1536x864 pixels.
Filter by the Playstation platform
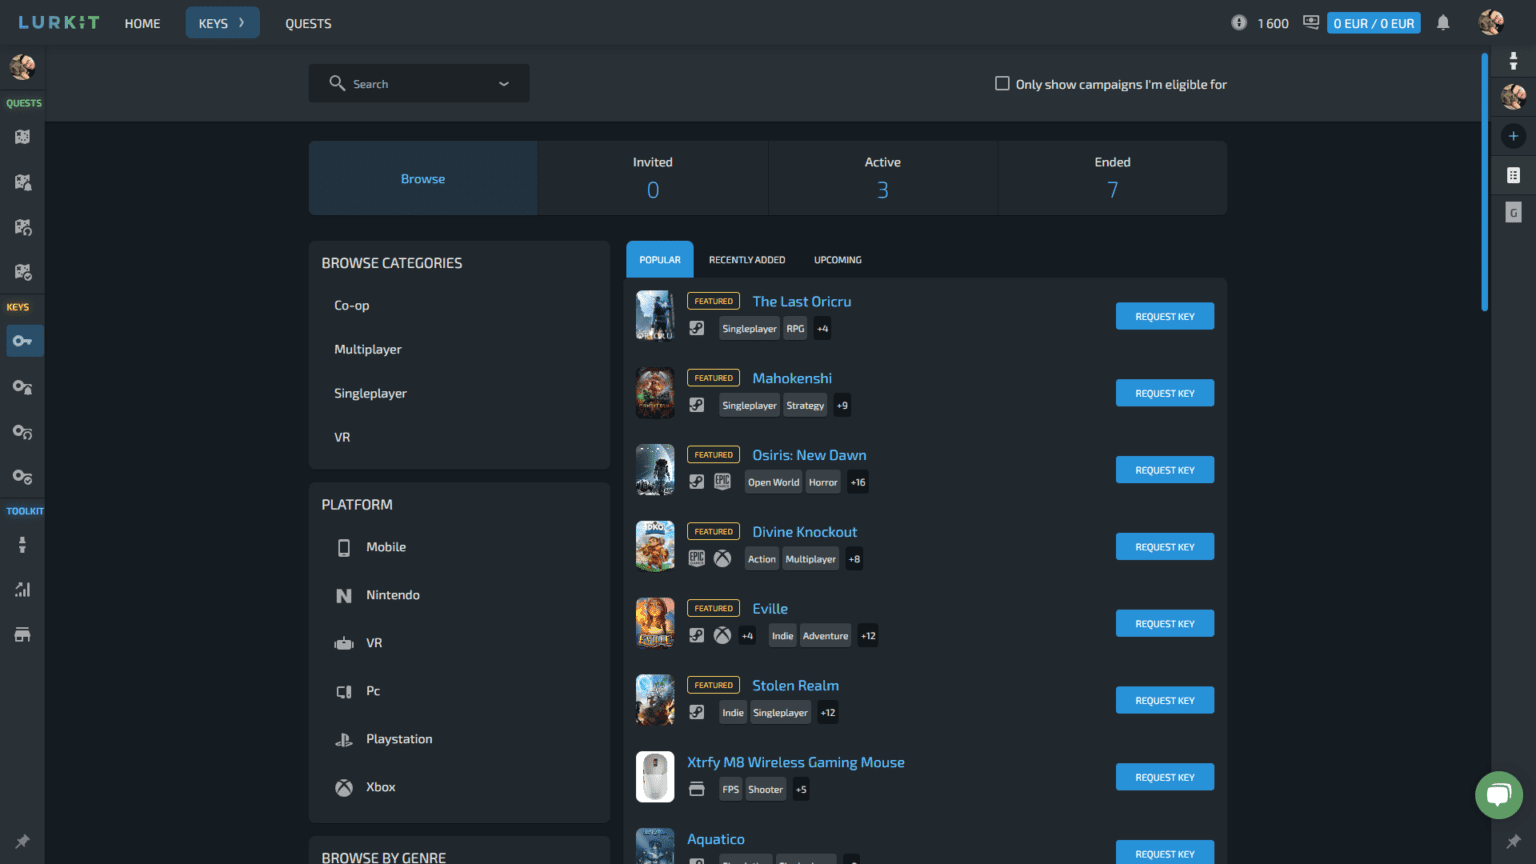(399, 739)
